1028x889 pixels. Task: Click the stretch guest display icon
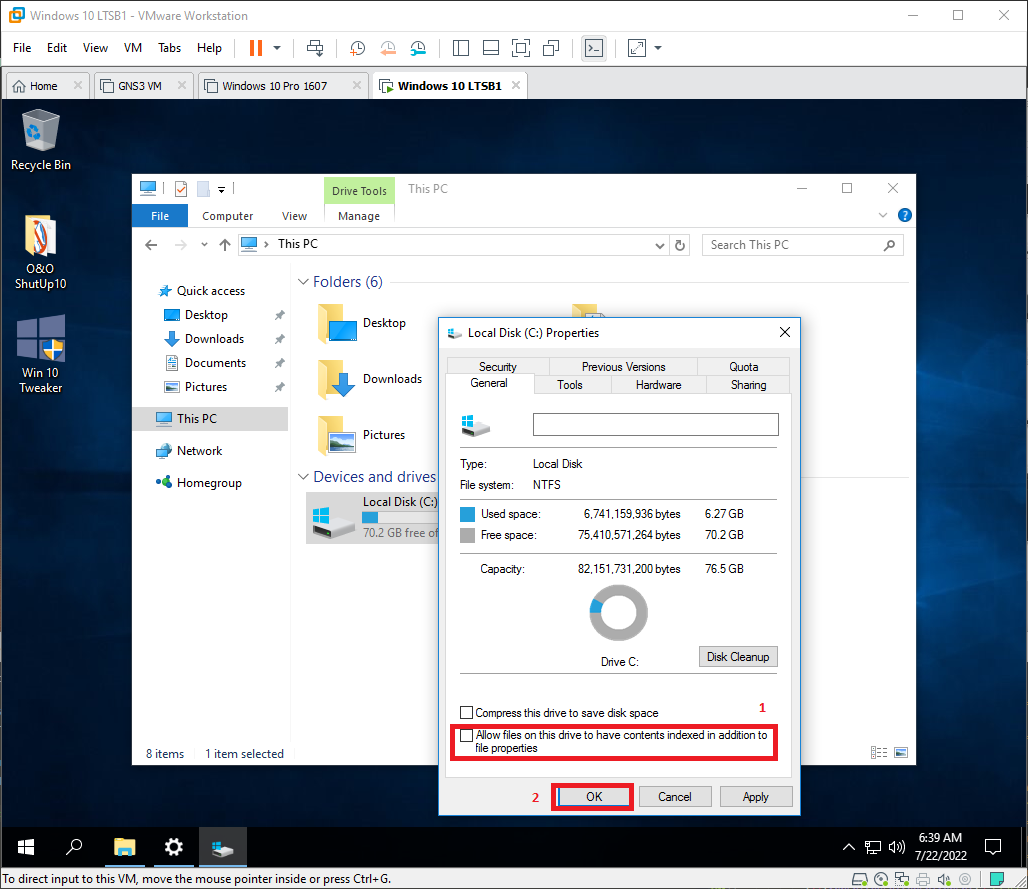[637, 48]
